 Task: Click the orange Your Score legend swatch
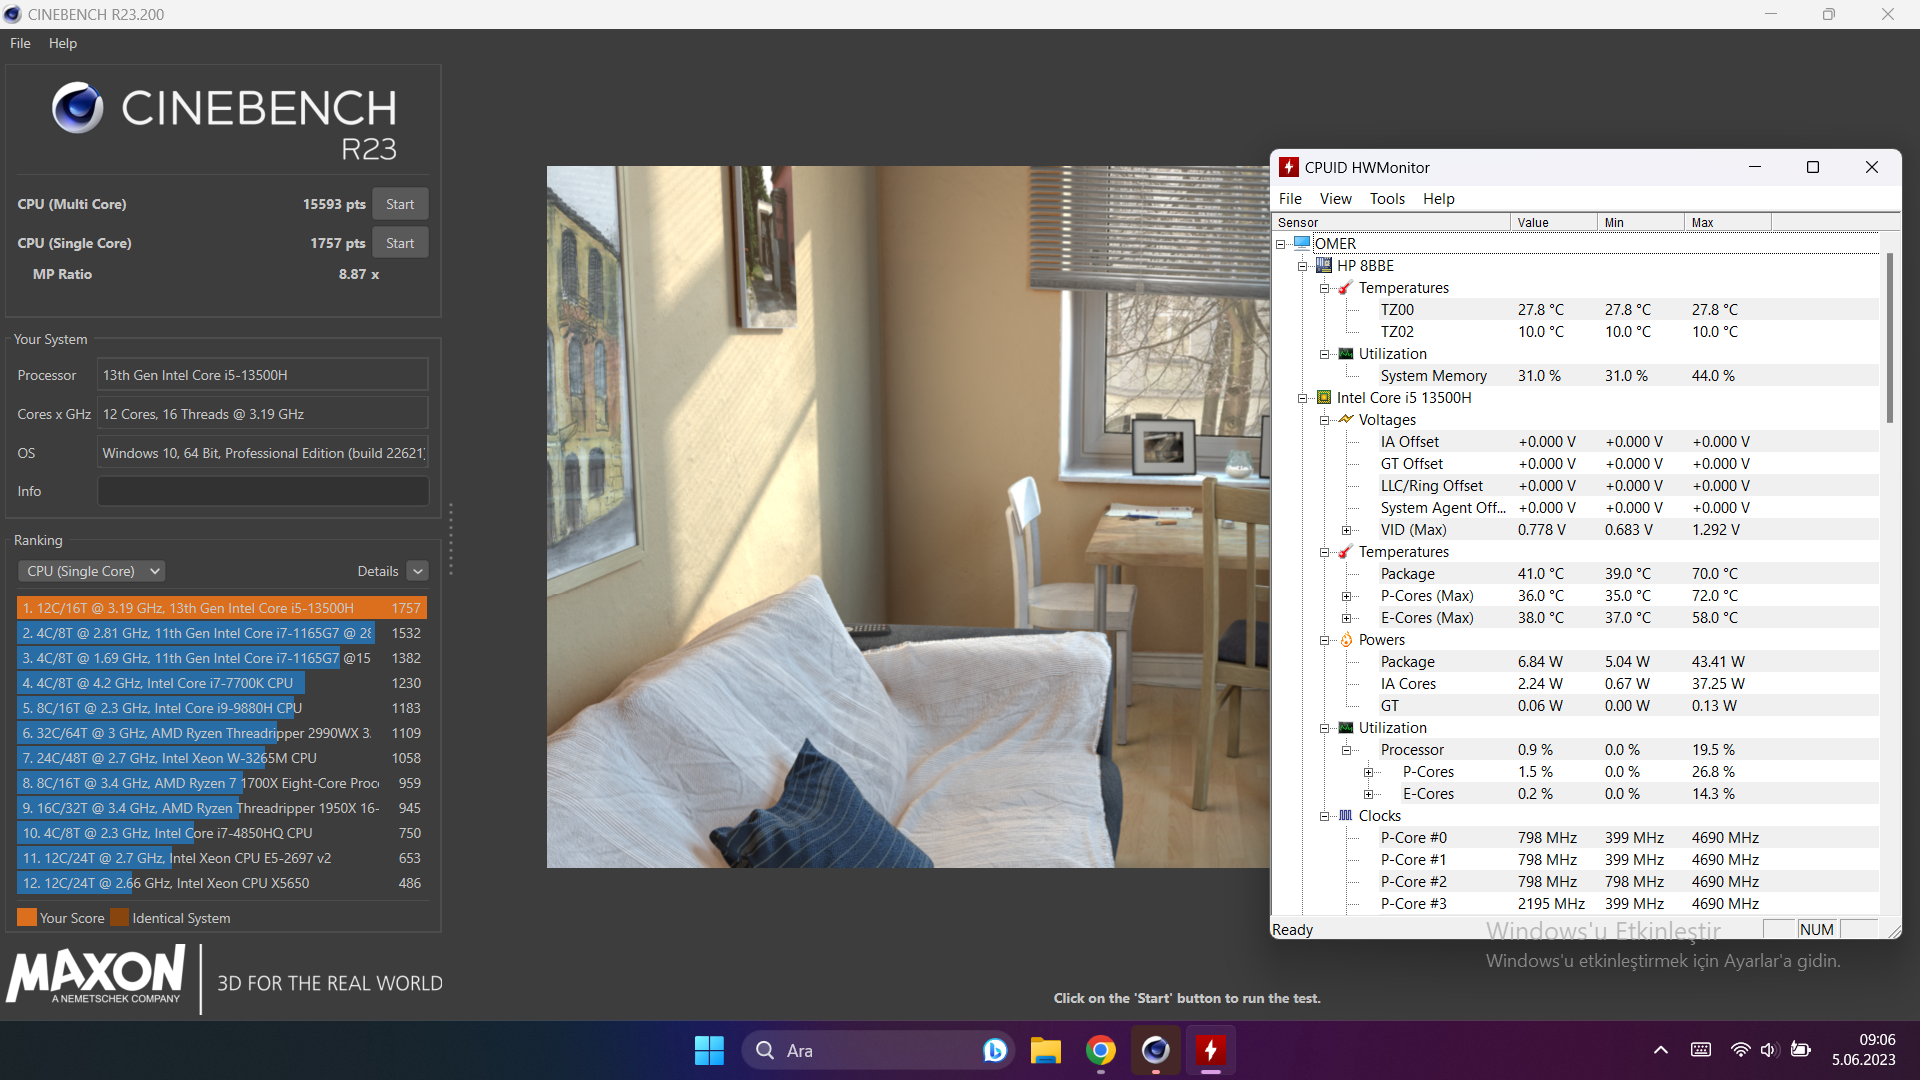click(x=27, y=917)
